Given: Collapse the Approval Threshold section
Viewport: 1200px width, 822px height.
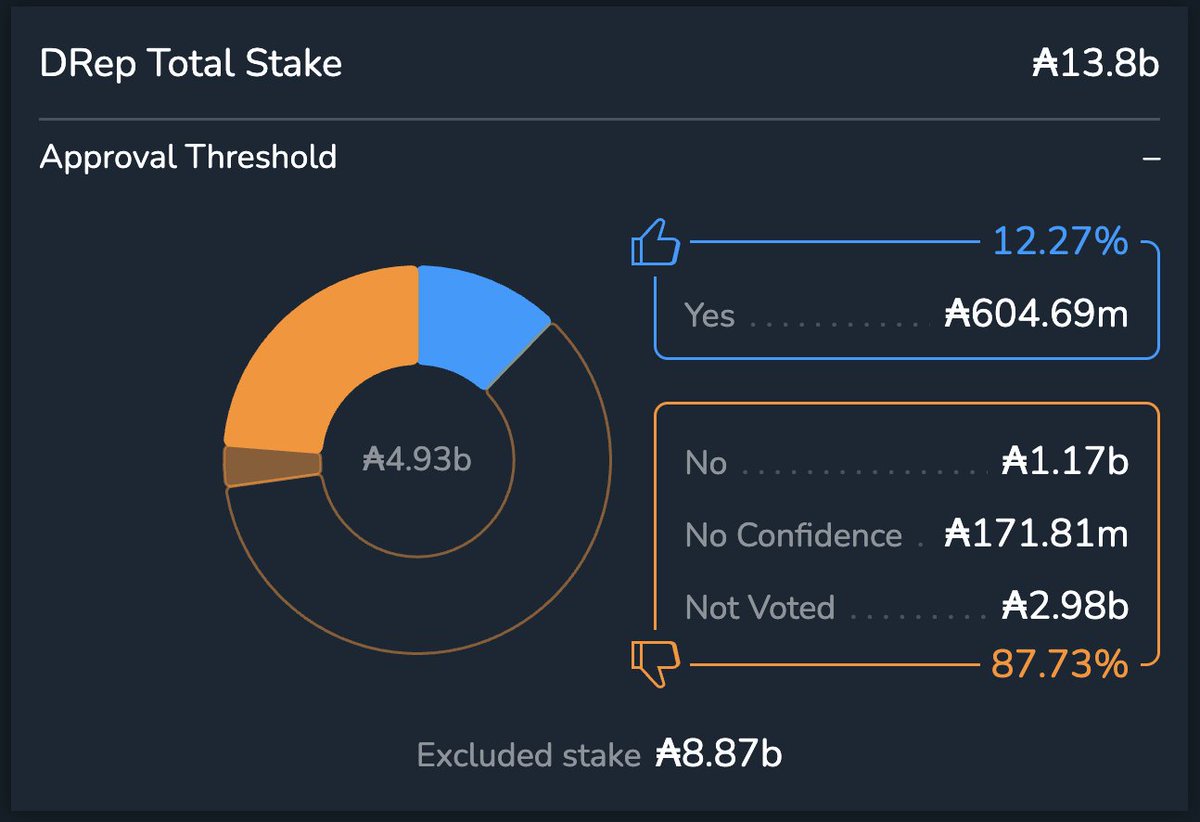Looking at the screenshot, I should (1151, 158).
